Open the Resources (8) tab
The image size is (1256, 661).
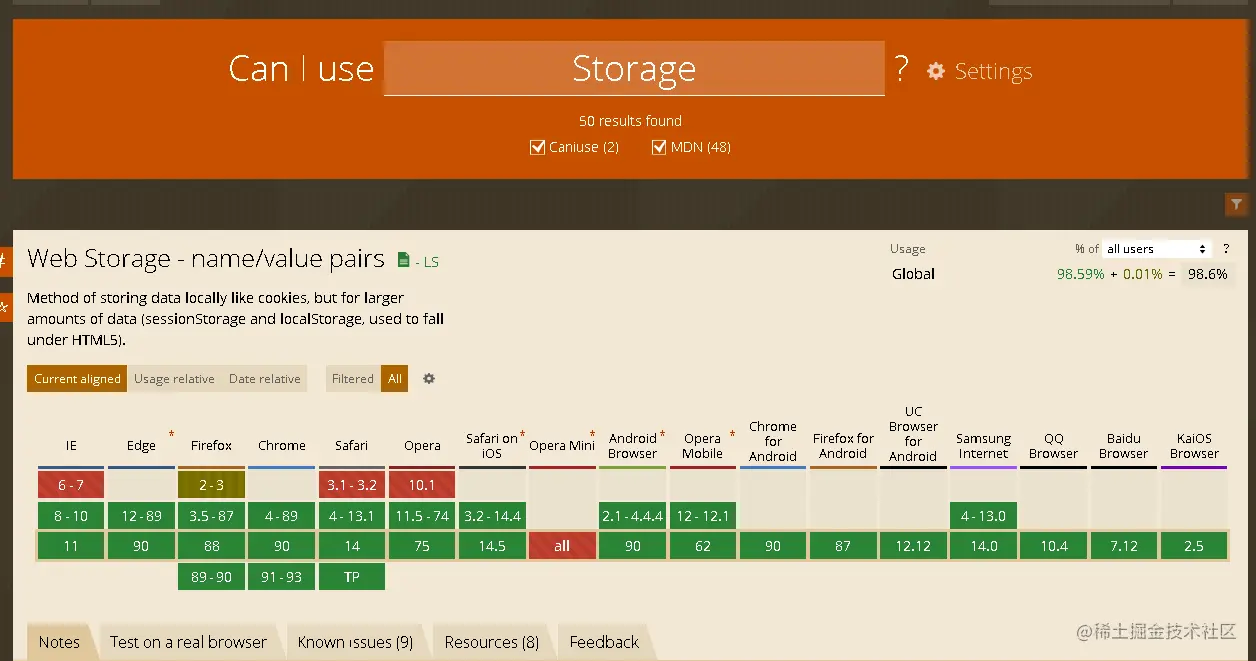tap(491, 642)
